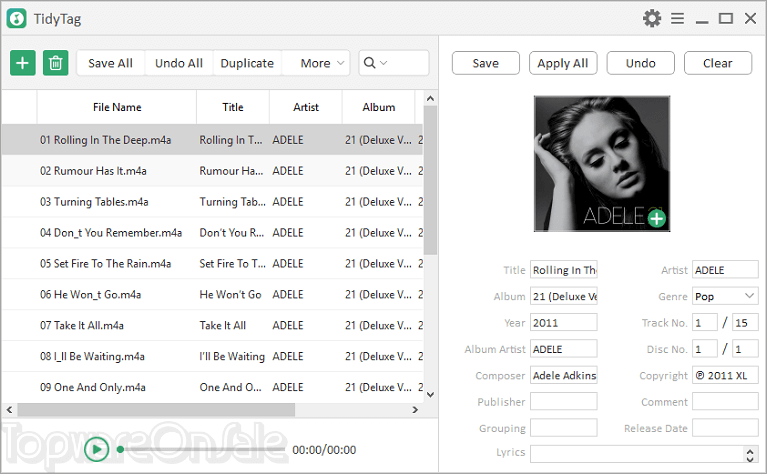The height and width of the screenshot is (474, 767).
Task: Select 02 Rumour Has It.m4a
Action: (212, 171)
